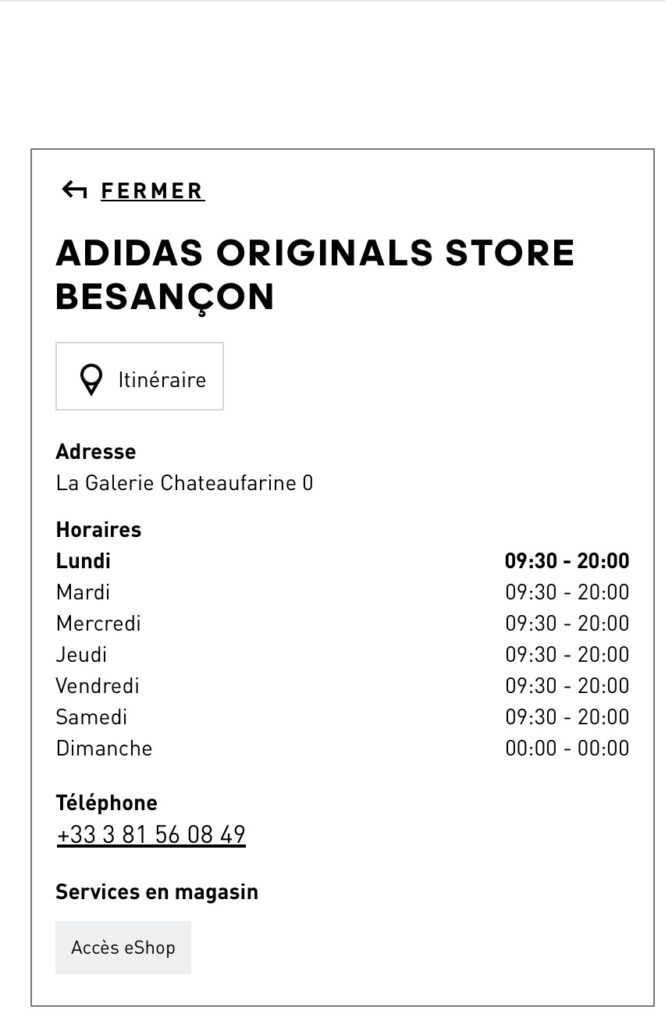Click the Dimanche hours 00:00 - 00:00
Screen dimensions: 665x1024
(x=567, y=748)
